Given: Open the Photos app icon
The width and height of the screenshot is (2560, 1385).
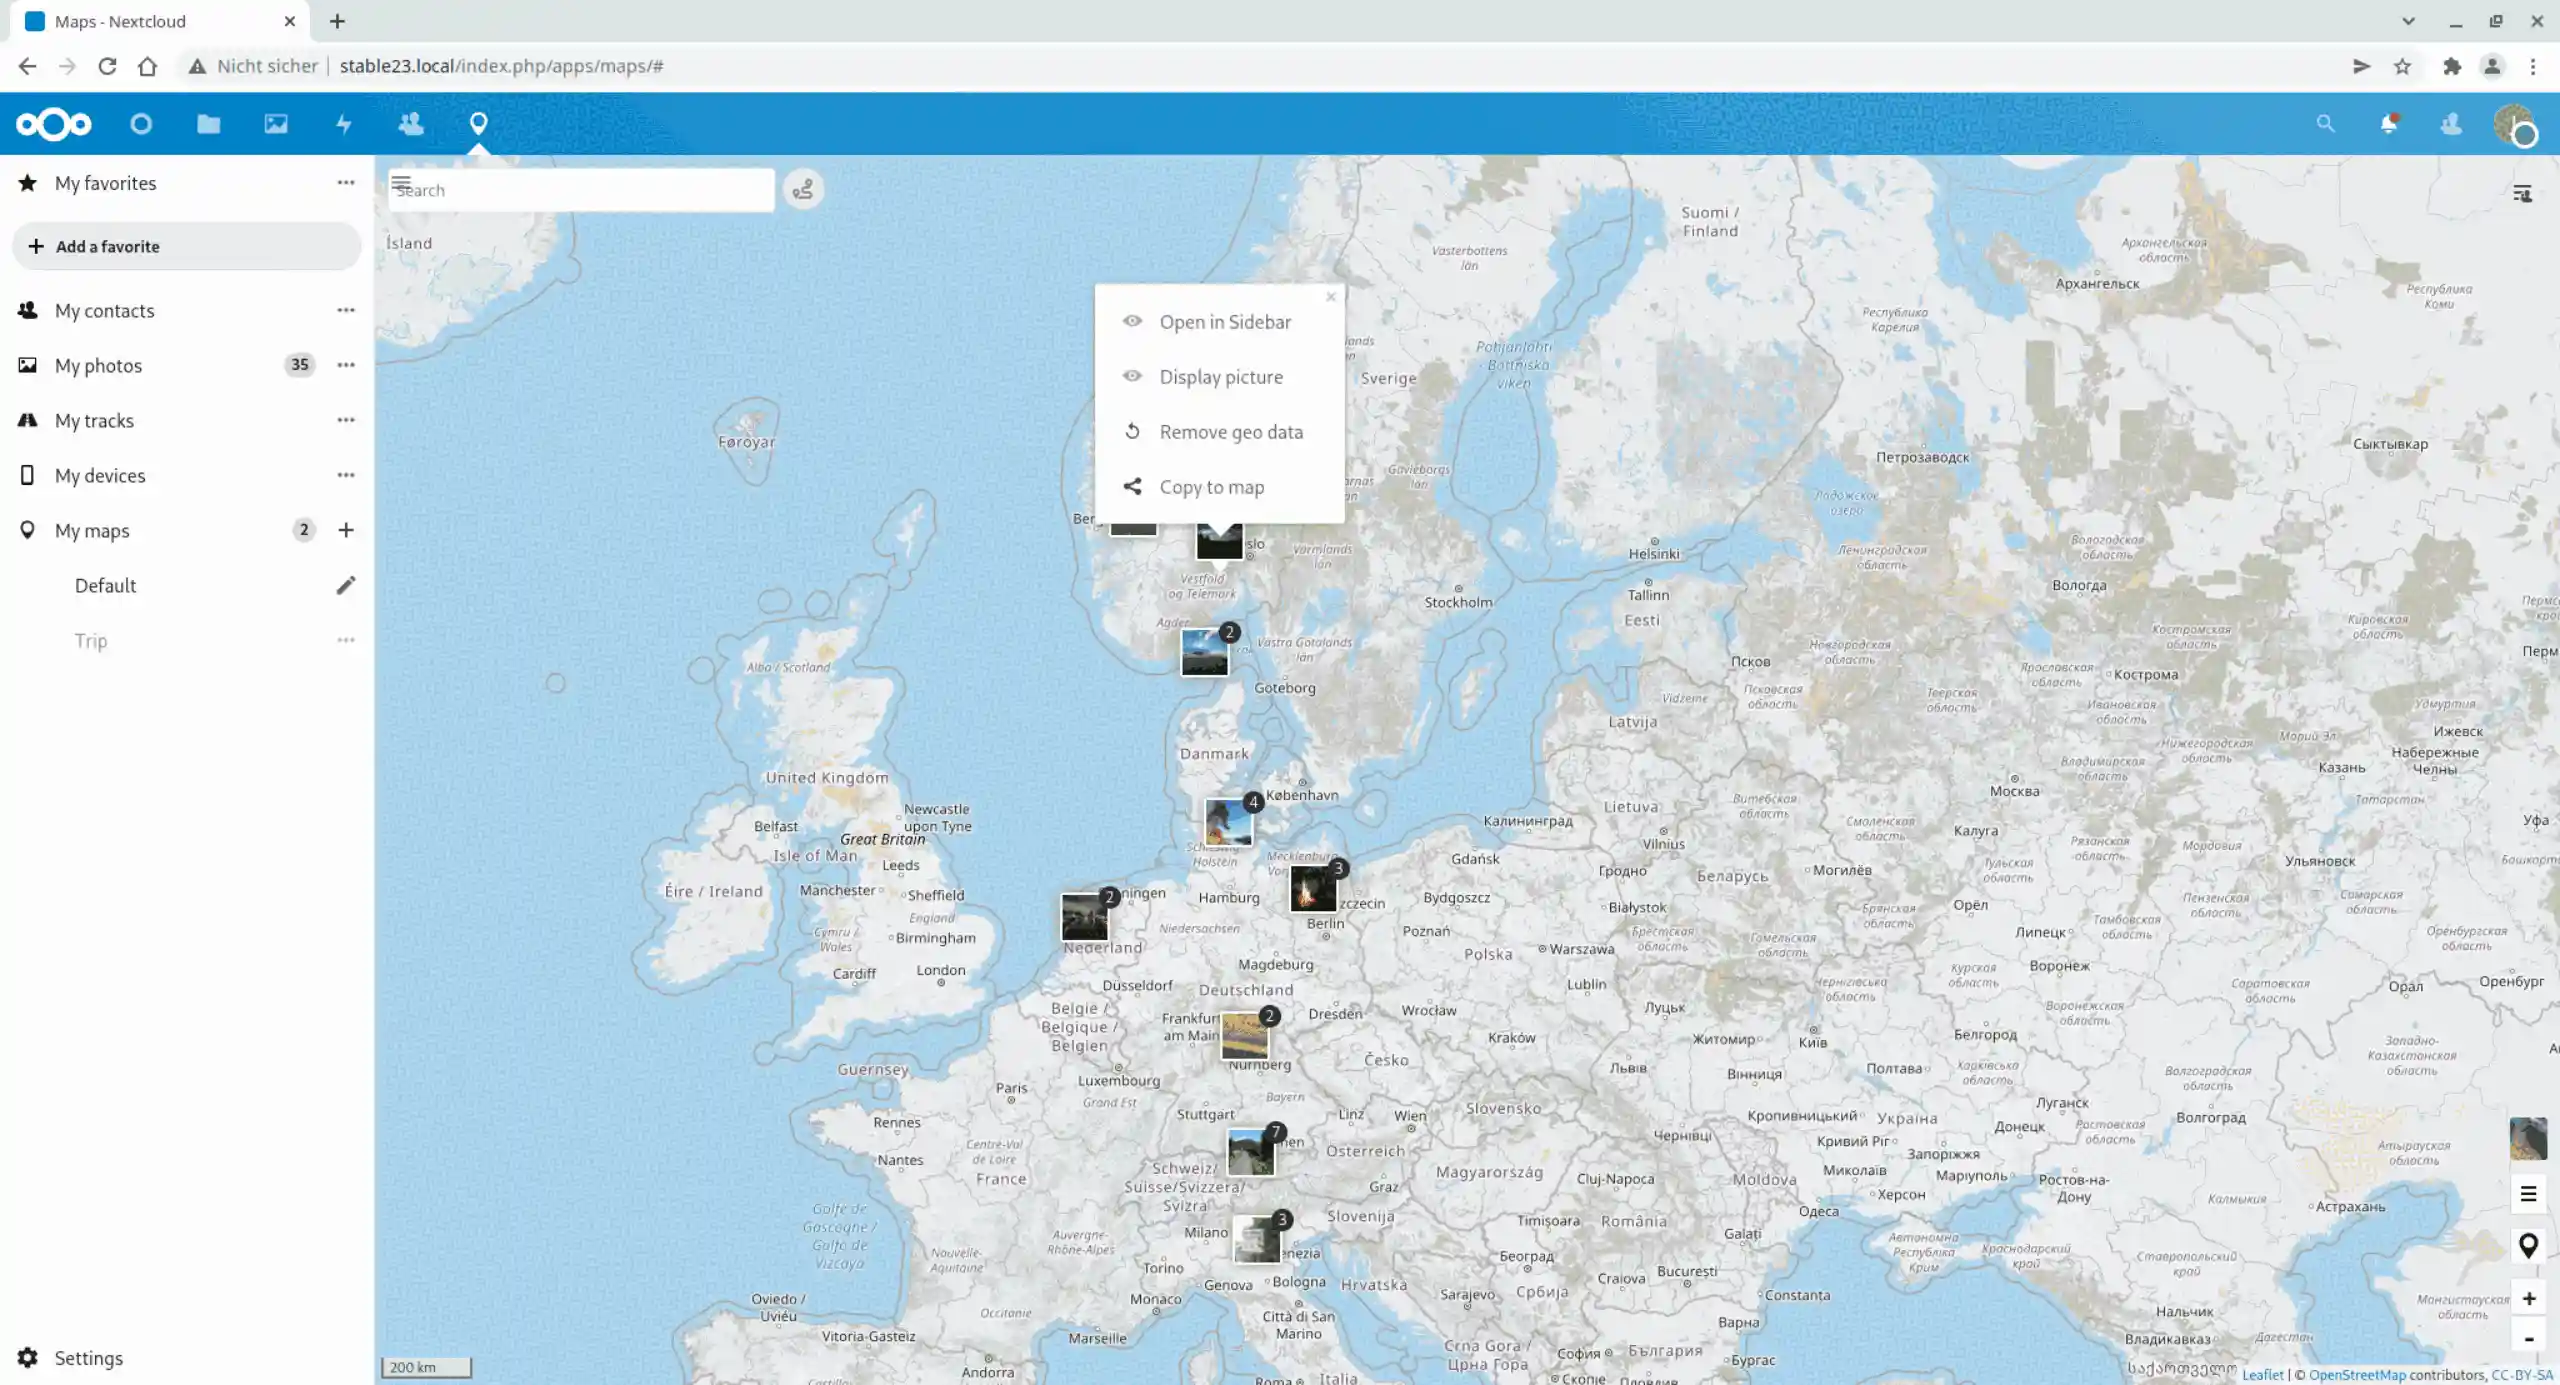Looking at the screenshot, I should pyautogui.click(x=276, y=124).
